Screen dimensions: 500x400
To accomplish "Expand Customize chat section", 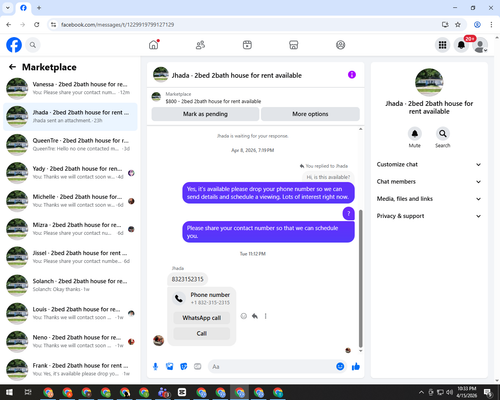I will [429, 164].
